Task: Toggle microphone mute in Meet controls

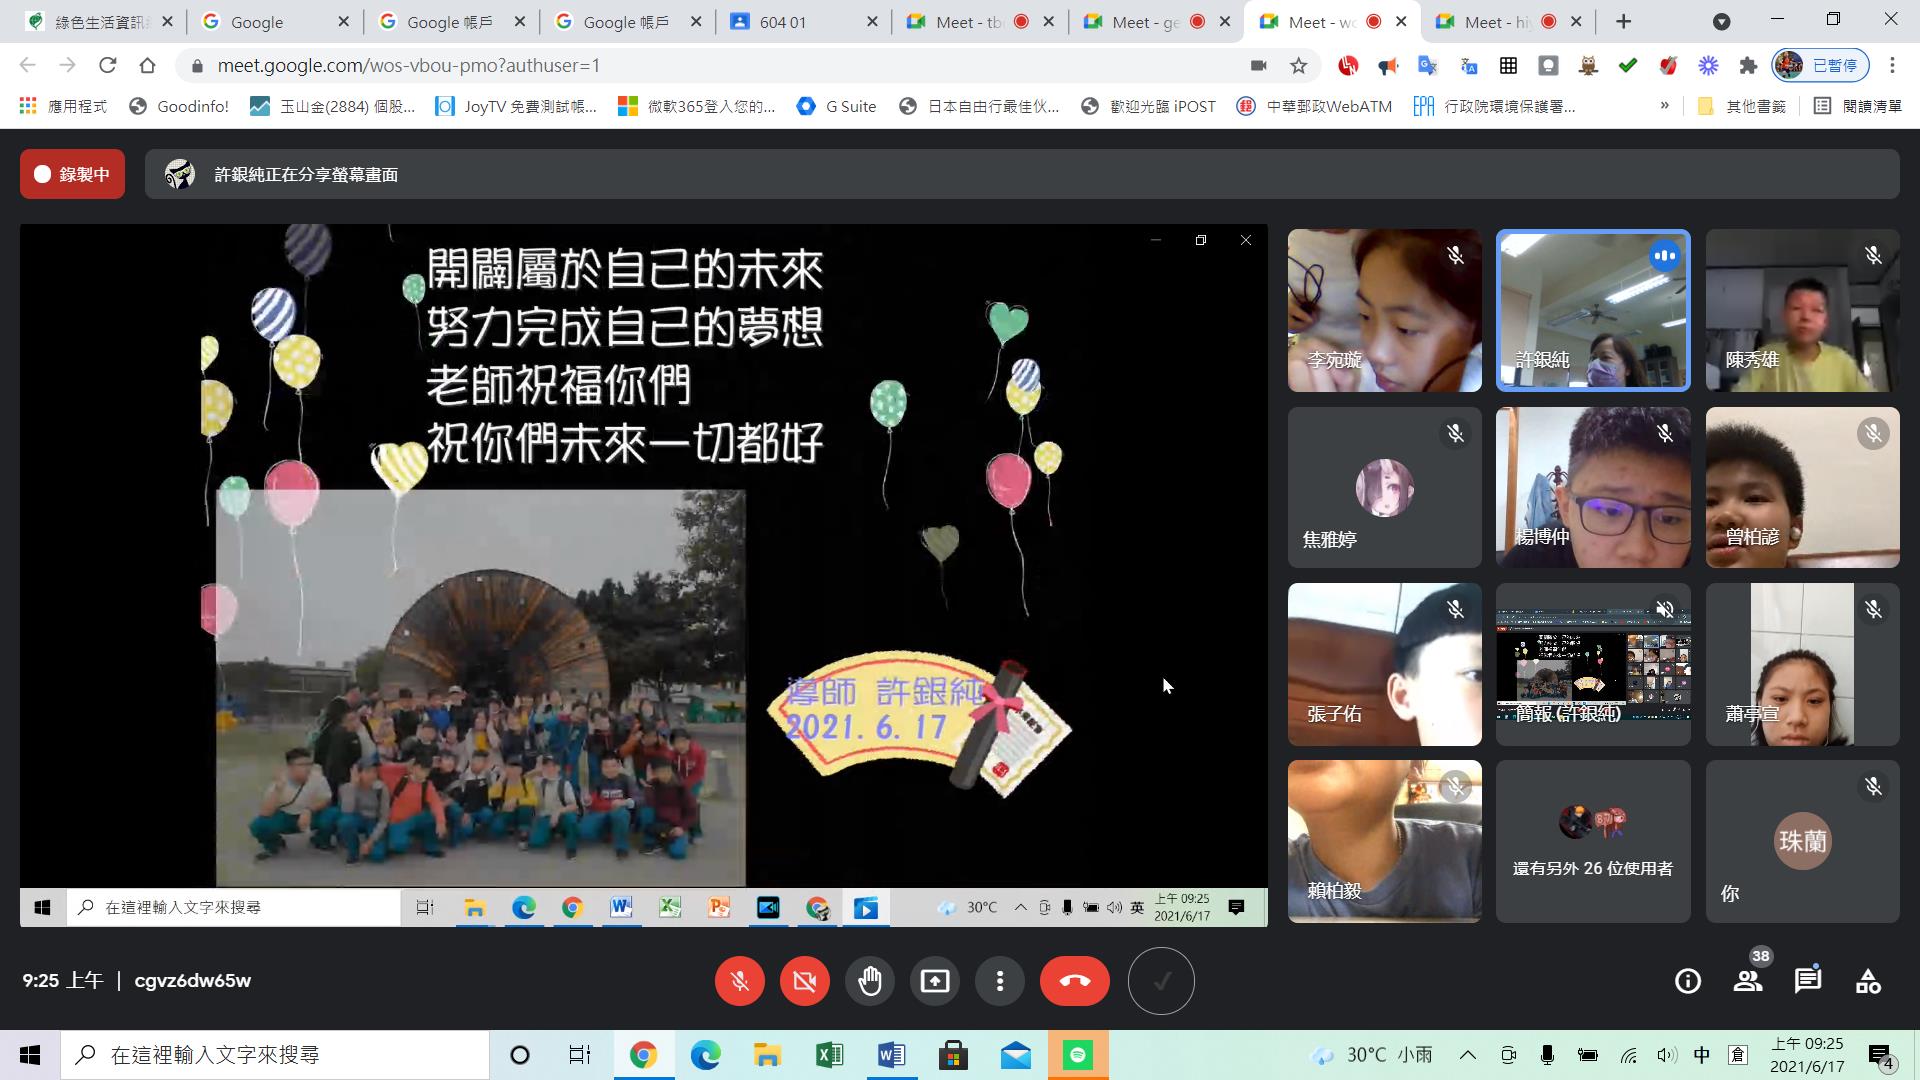Action: (x=740, y=981)
